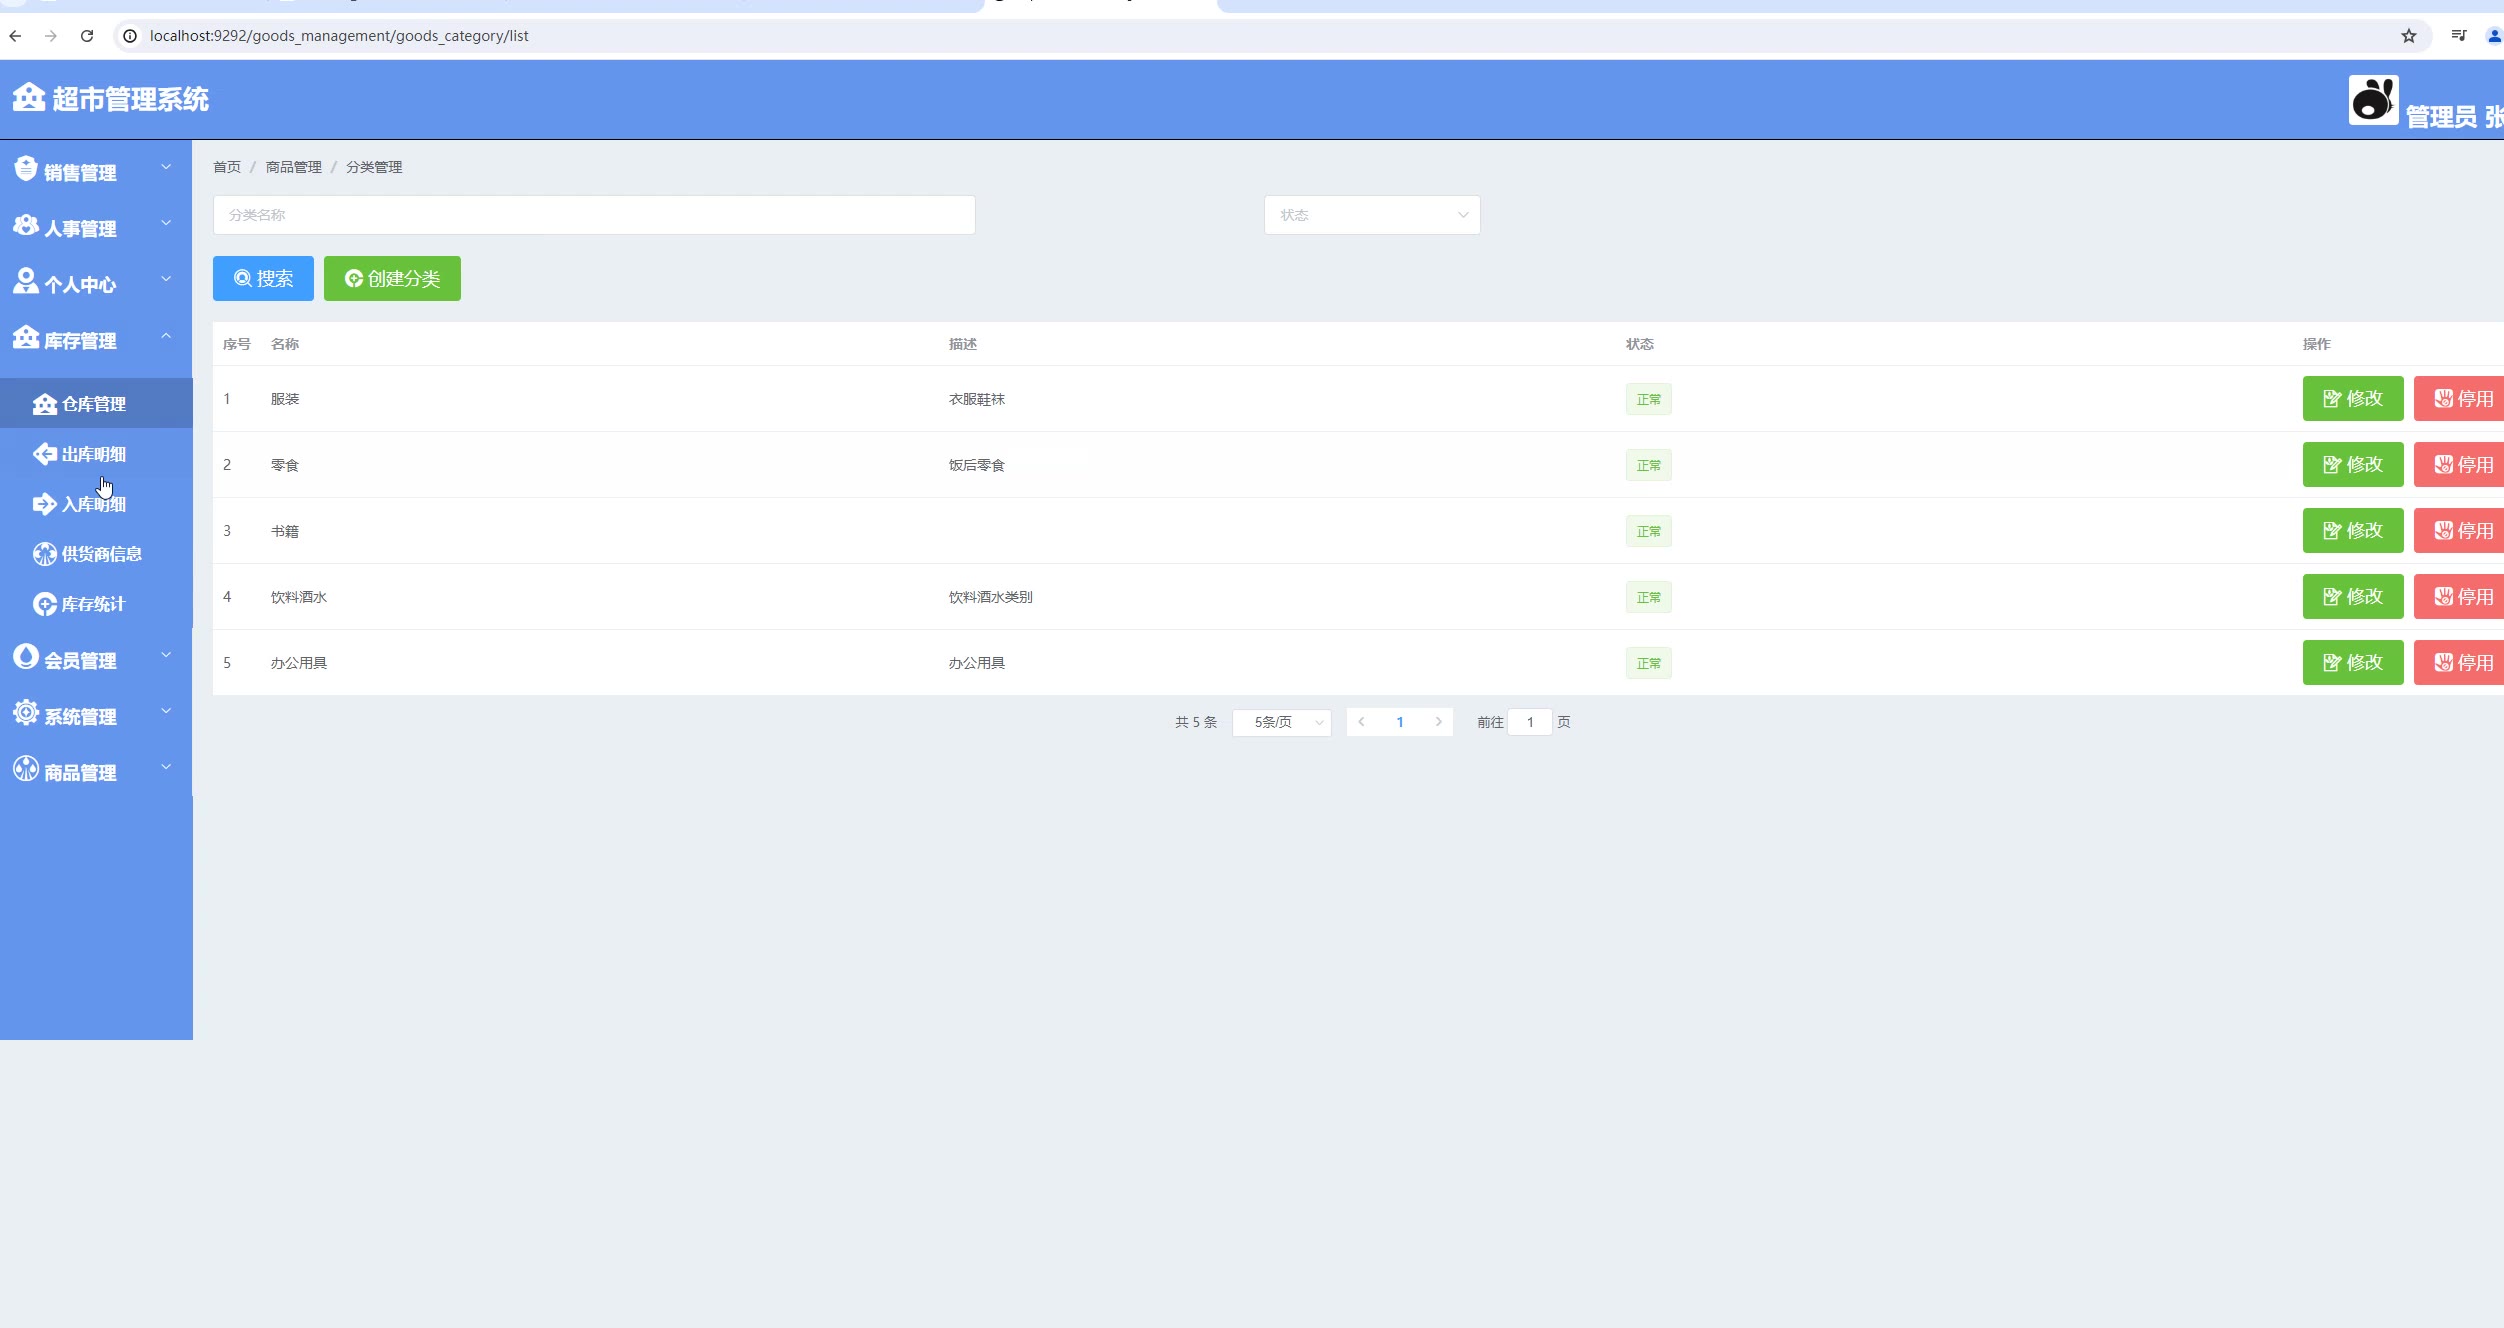Click 停用 for 书籍 row

click(x=2460, y=531)
